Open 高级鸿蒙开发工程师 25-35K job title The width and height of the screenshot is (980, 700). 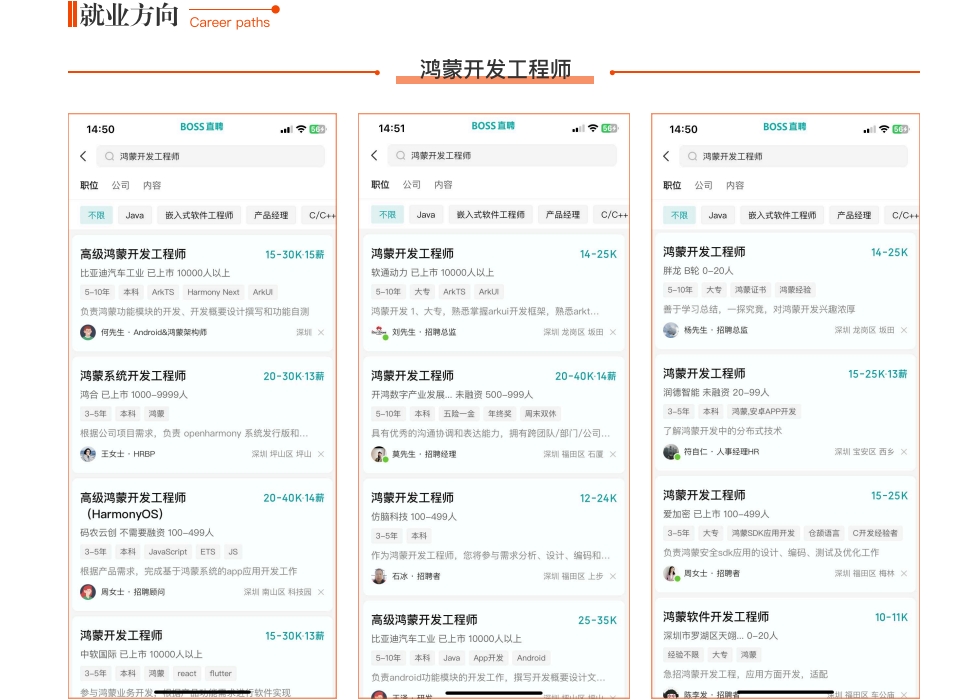pyautogui.click(x=424, y=619)
